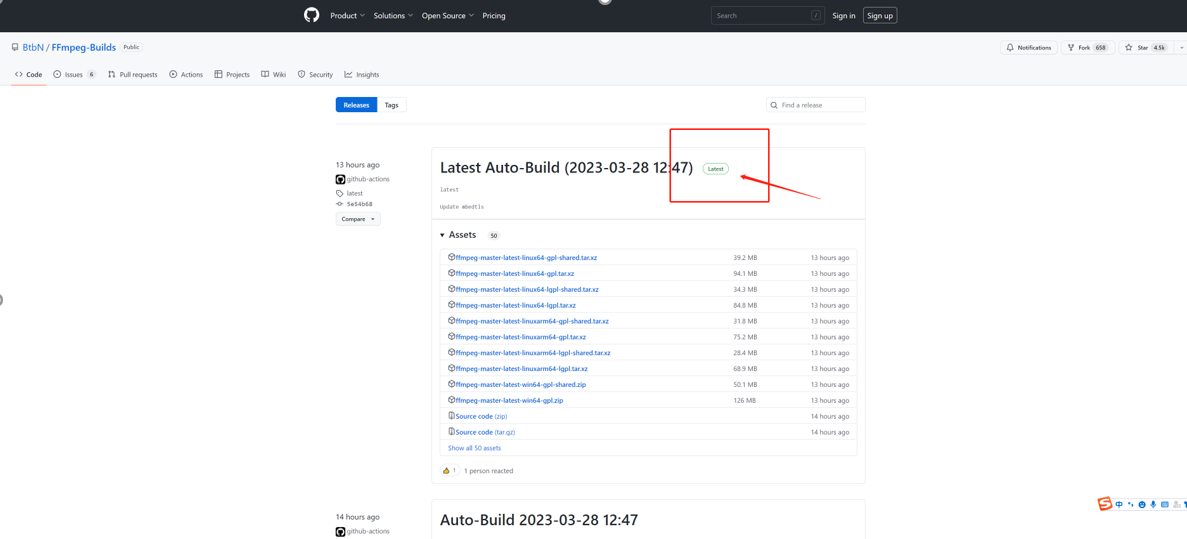
Task: Download ffmpeg-master-latest-linux64-gpl-shared.tar.xz
Action: tap(525, 257)
